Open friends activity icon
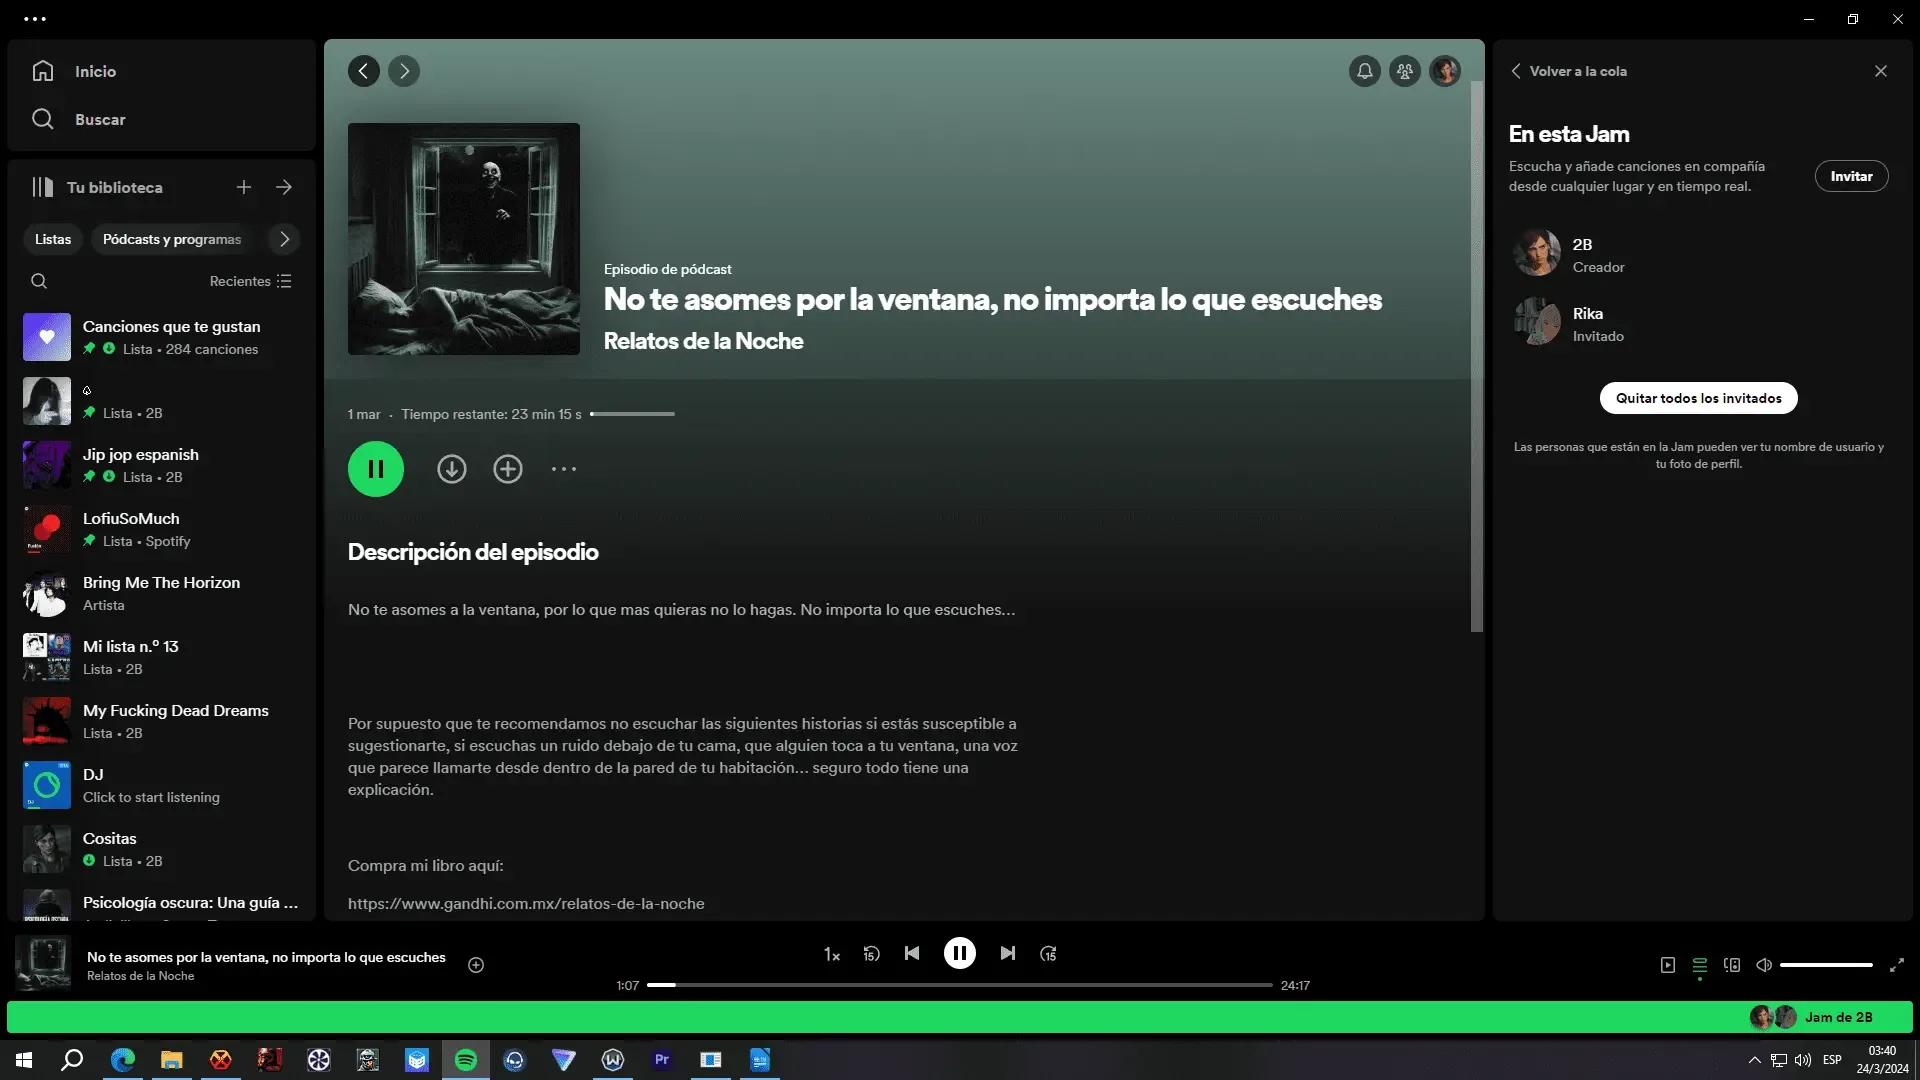The image size is (1920, 1080). click(x=1405, y=71)
